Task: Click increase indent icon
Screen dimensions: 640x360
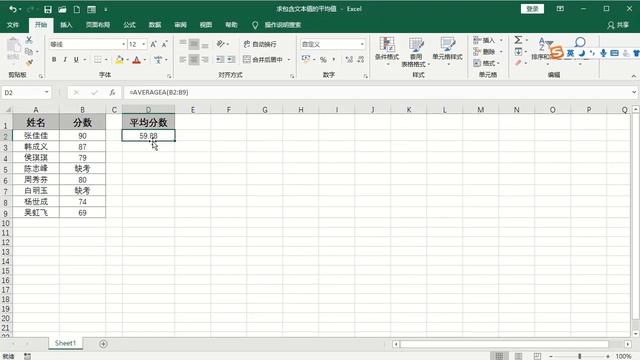Action: click(231, 60)
